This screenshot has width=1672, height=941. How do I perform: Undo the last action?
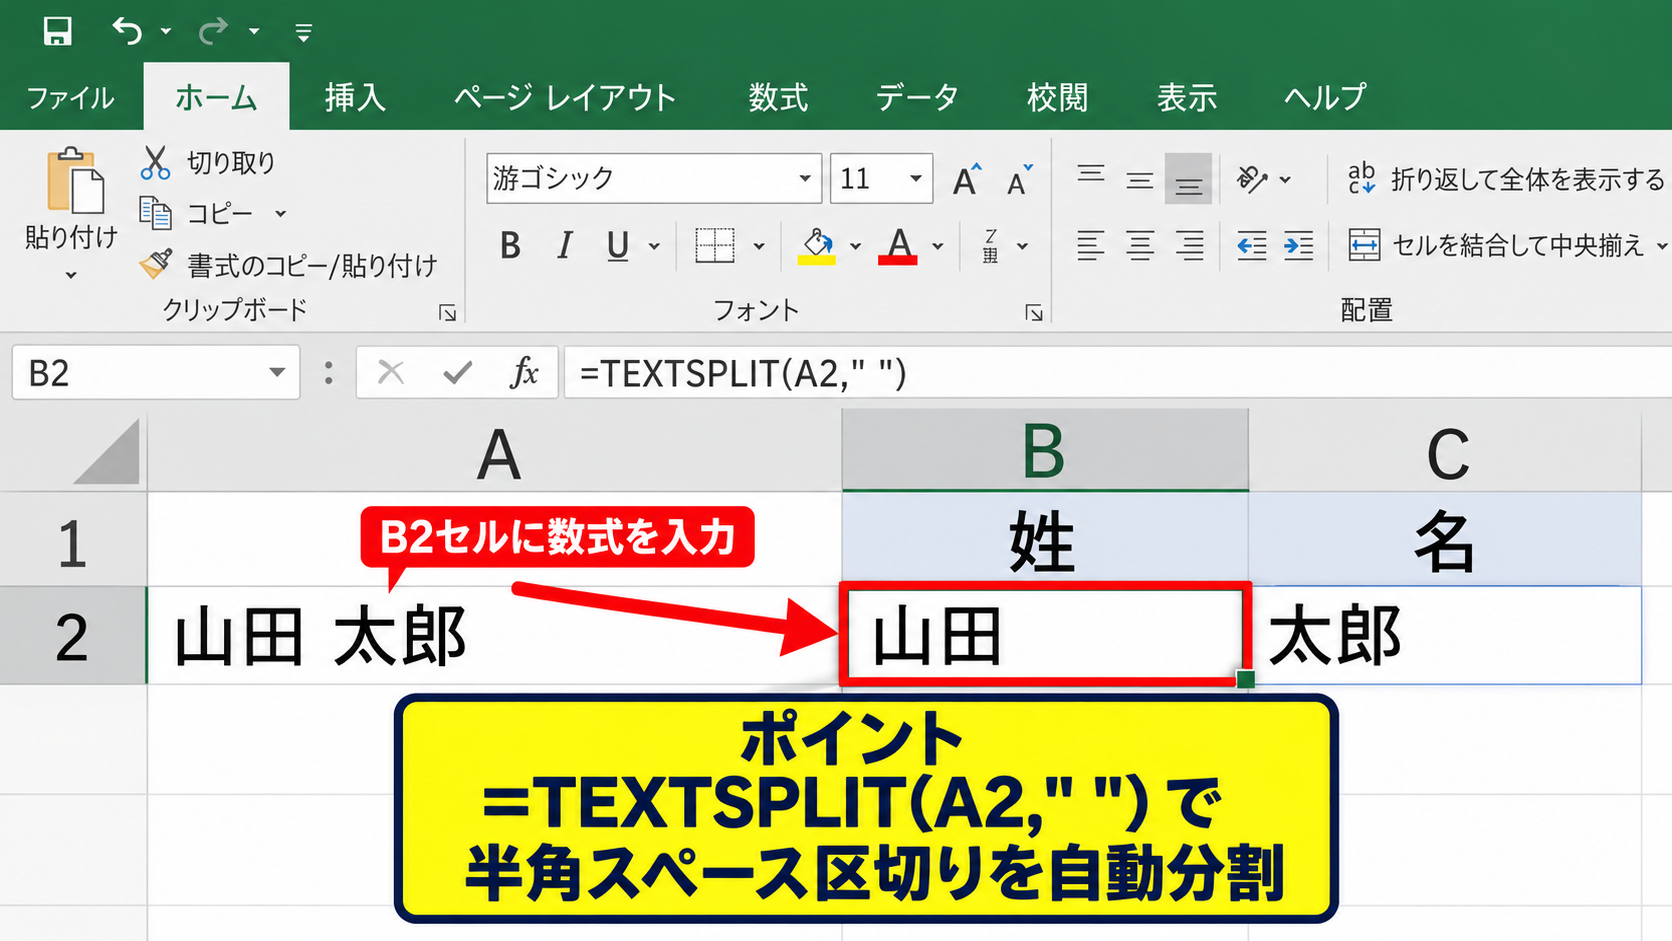127,31
